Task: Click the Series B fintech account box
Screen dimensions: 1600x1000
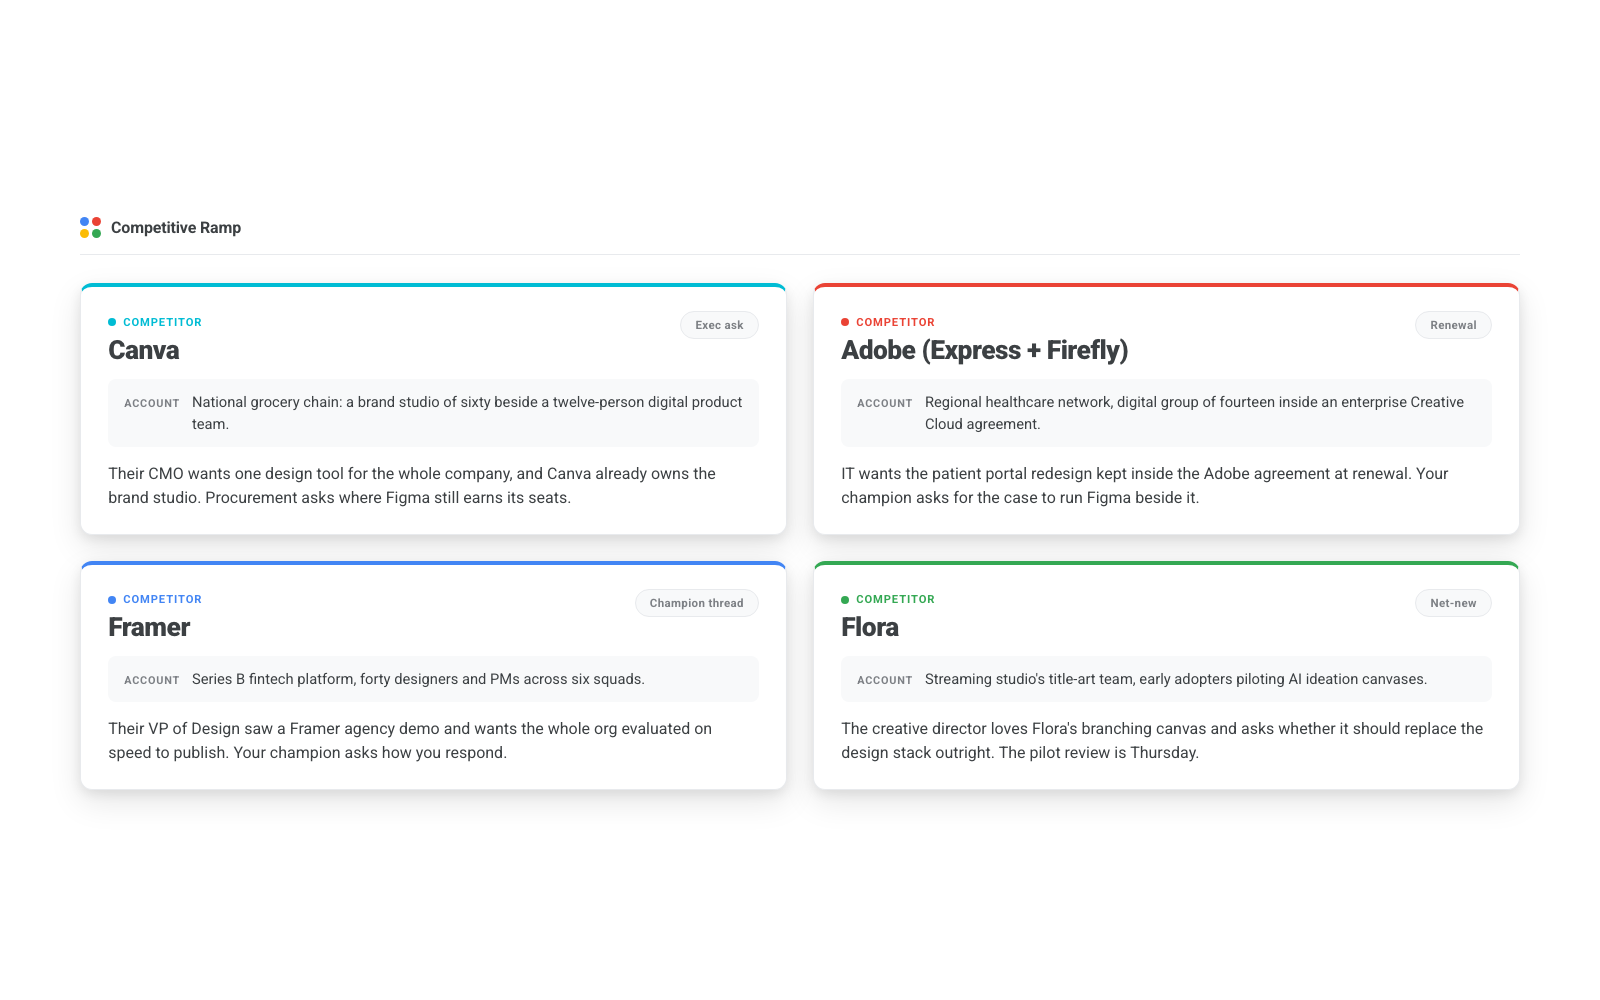Action: point(433,679)
